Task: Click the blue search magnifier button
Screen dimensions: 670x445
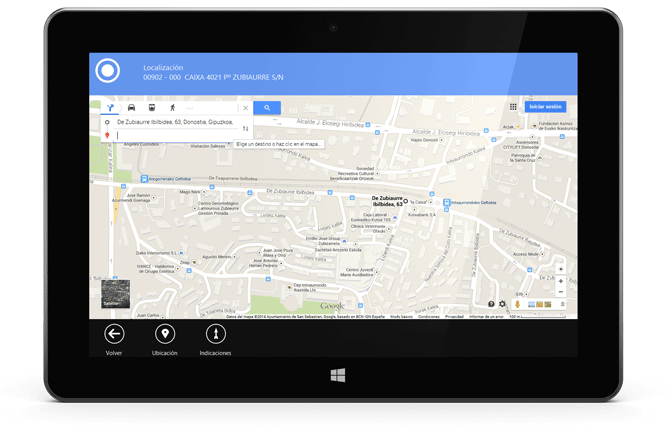Action: click(267, 108)
